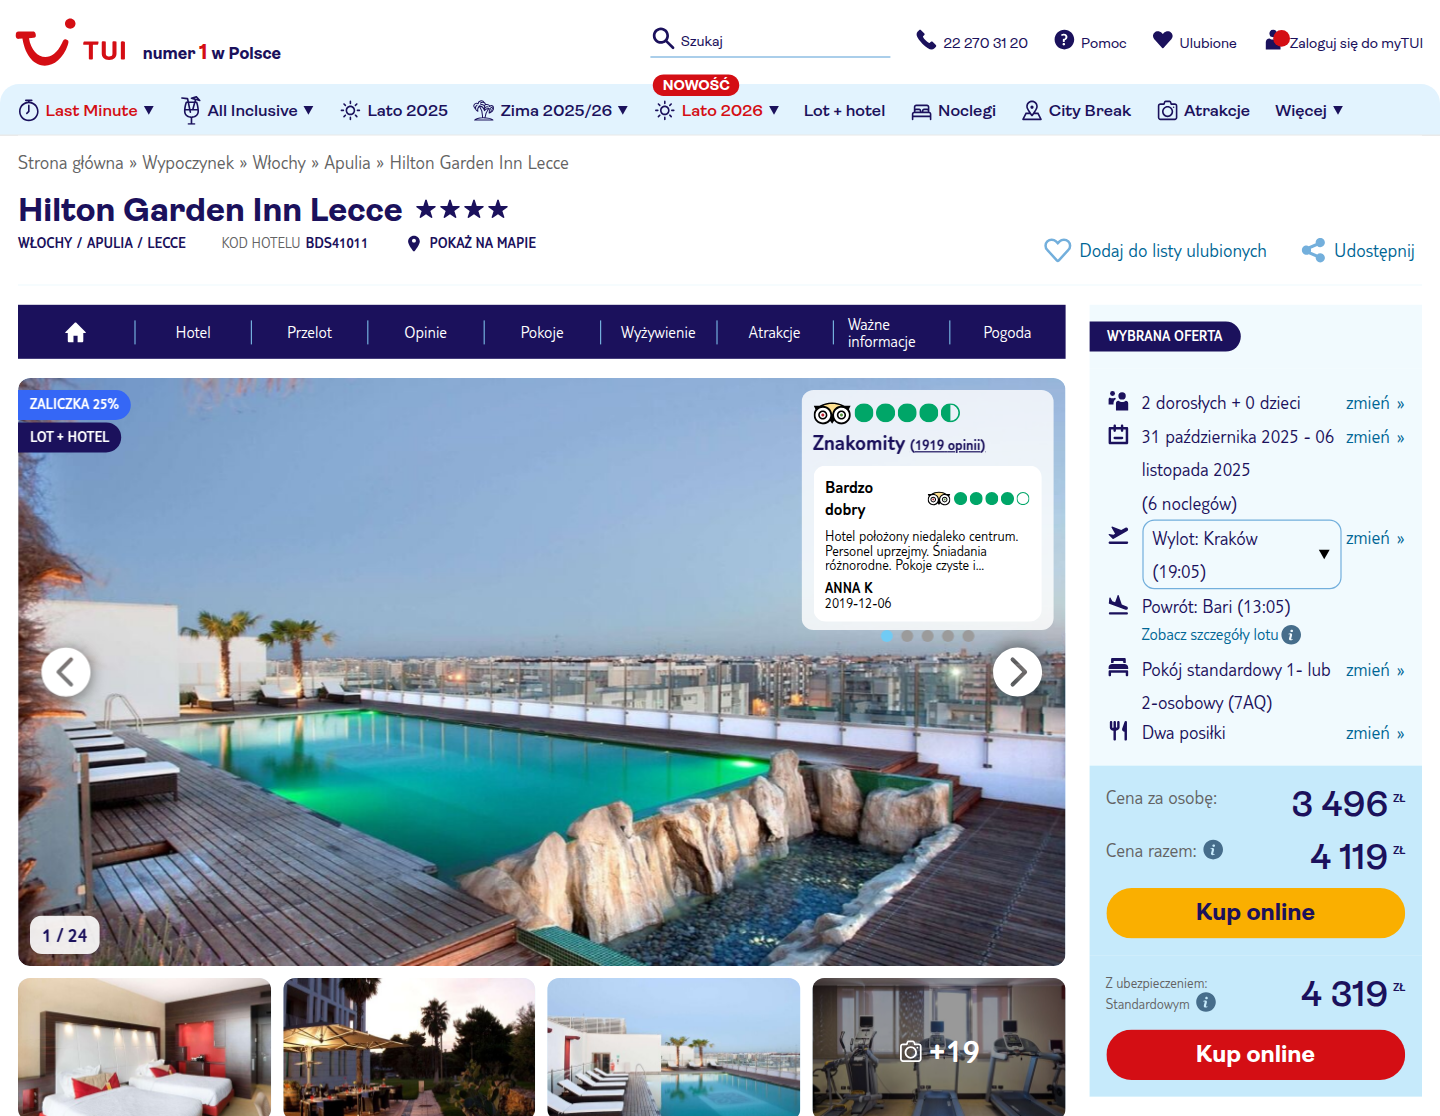Image resolution: width=1440 pixels, height=1116 pixels.
Task: Go to the previous photo with the left arrow
Action: 66,672
